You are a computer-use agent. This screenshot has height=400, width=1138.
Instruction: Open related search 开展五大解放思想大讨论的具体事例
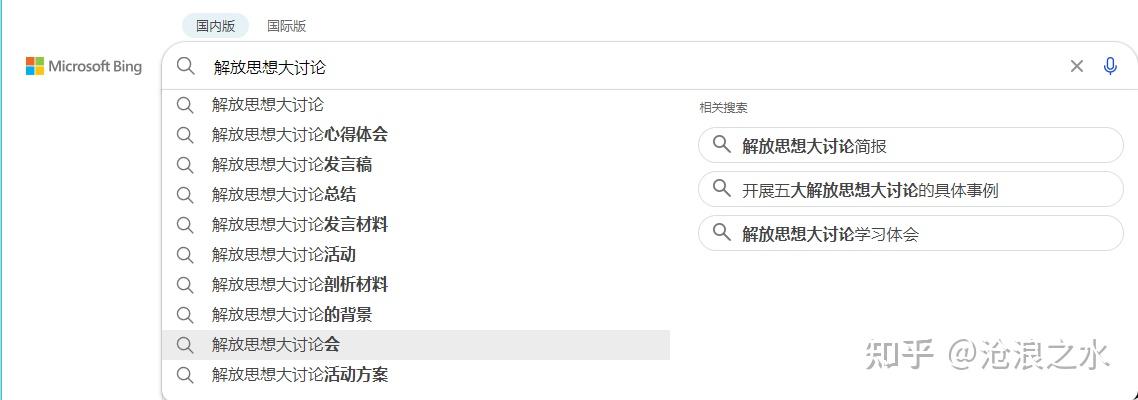pos(870,190)
